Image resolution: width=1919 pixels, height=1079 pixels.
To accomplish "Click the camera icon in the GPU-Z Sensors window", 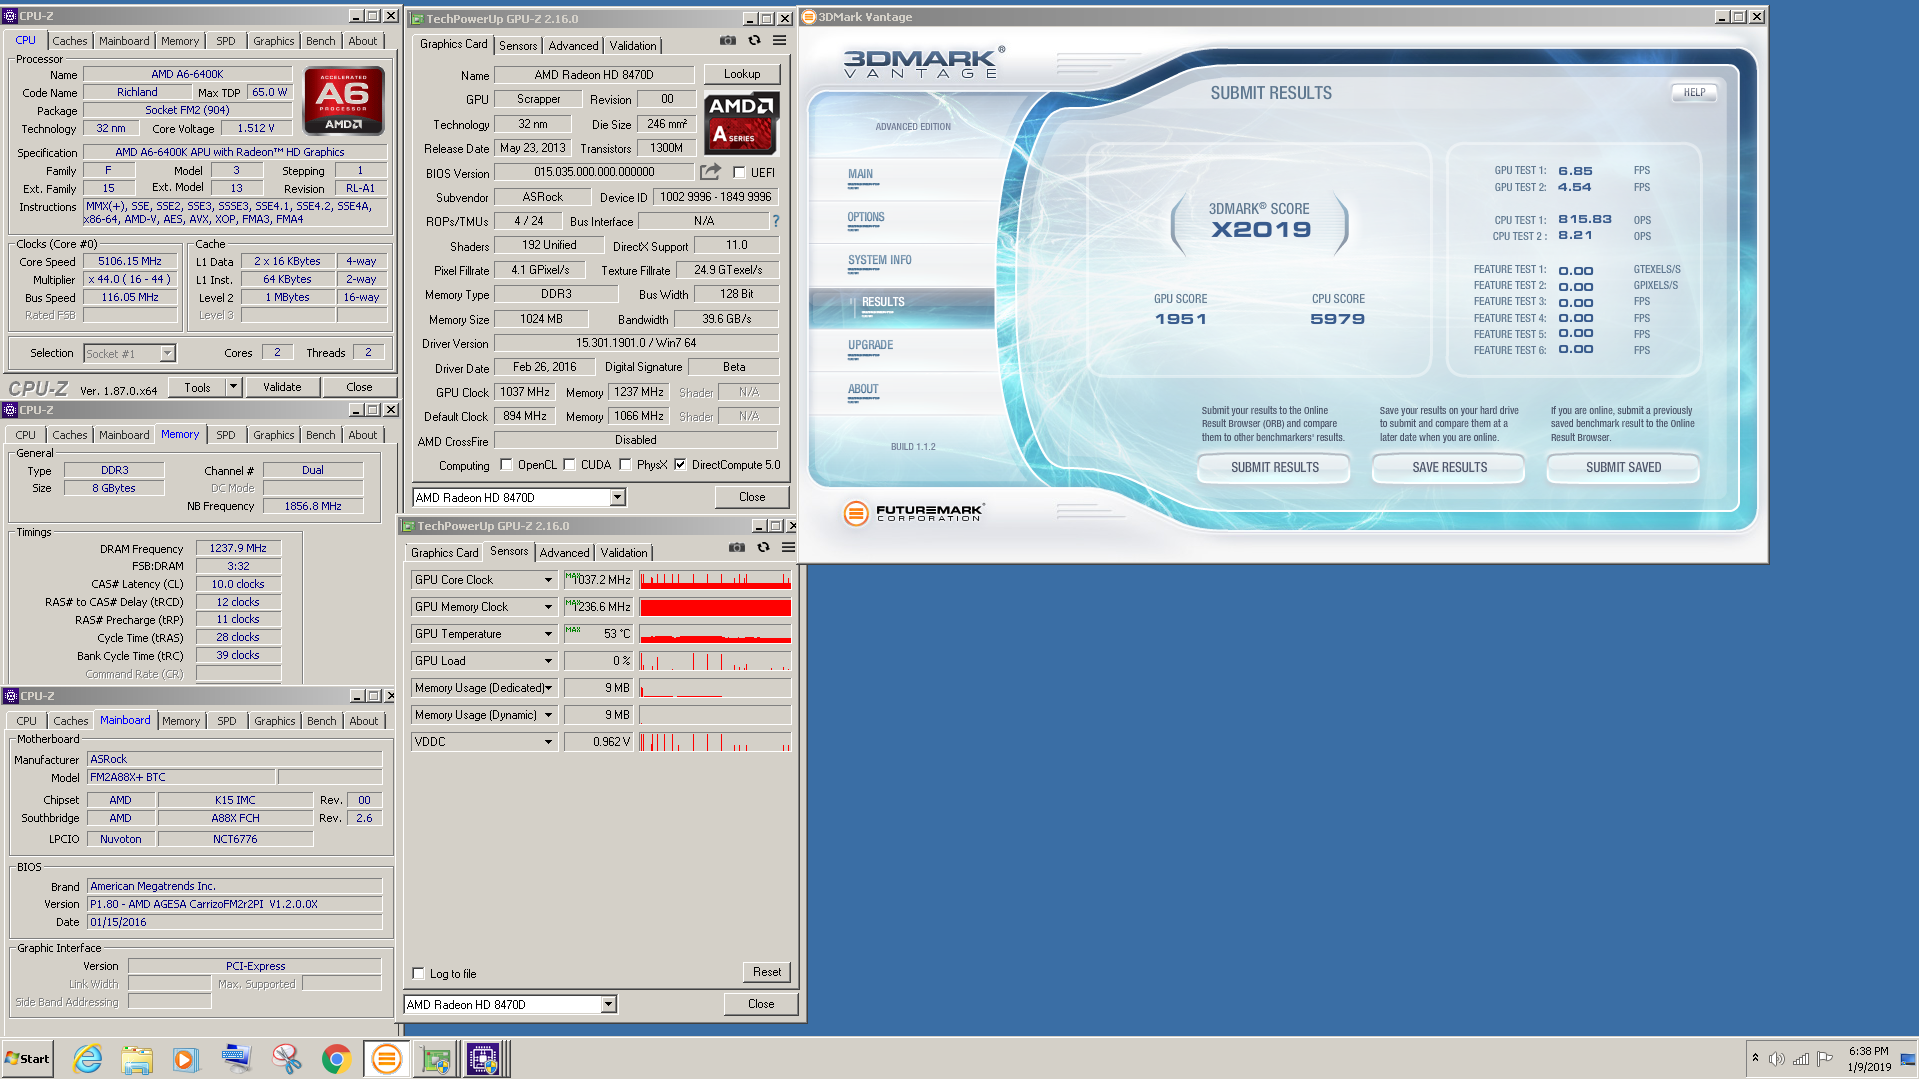I will pos(737,548).
